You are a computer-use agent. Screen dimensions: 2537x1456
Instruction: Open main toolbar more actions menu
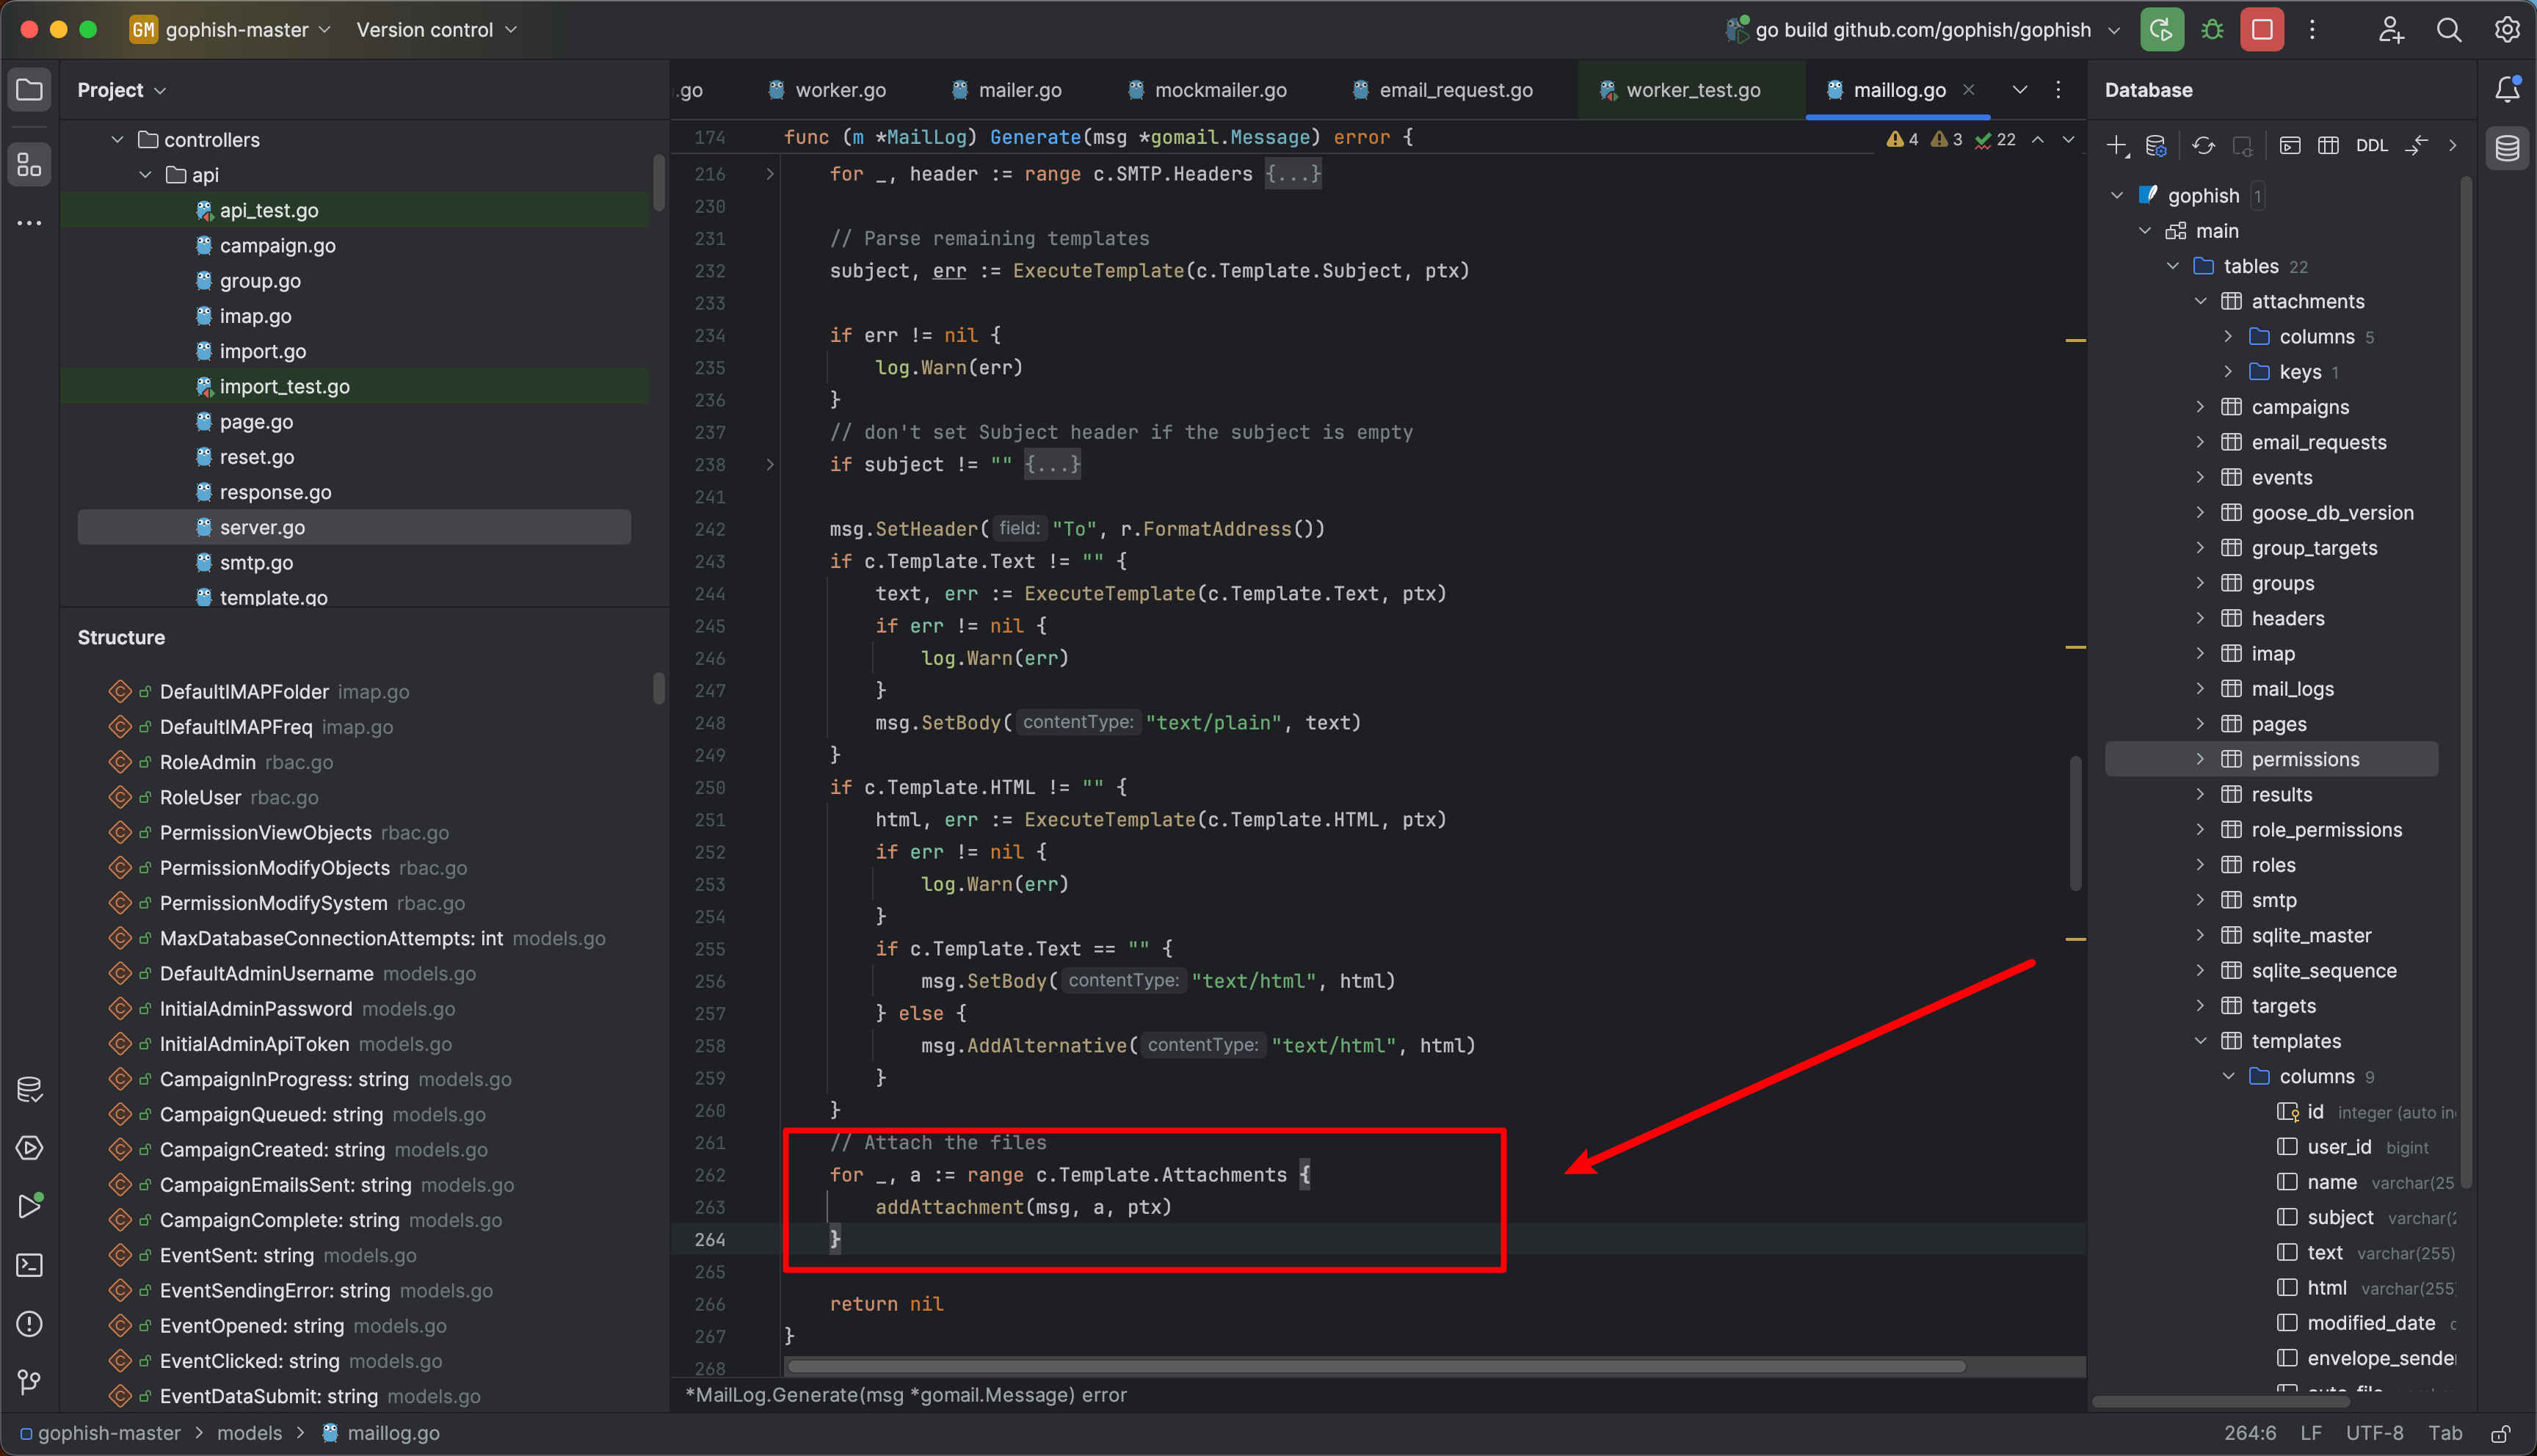[x=2312, y=30]
